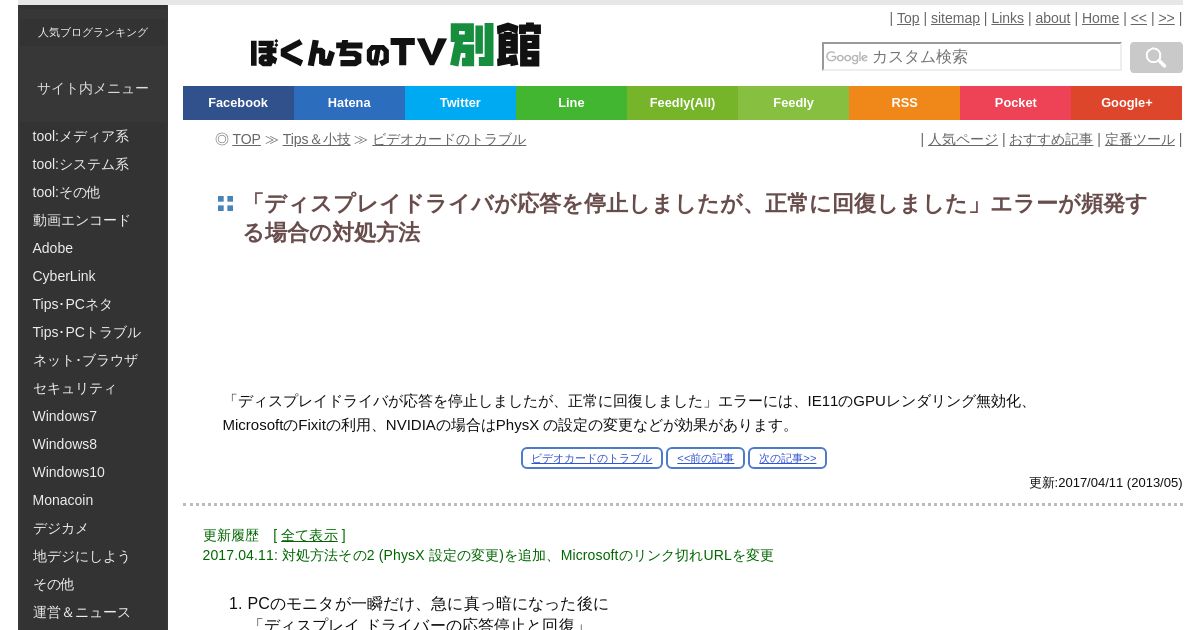Go to next page with >> link

1167,18
